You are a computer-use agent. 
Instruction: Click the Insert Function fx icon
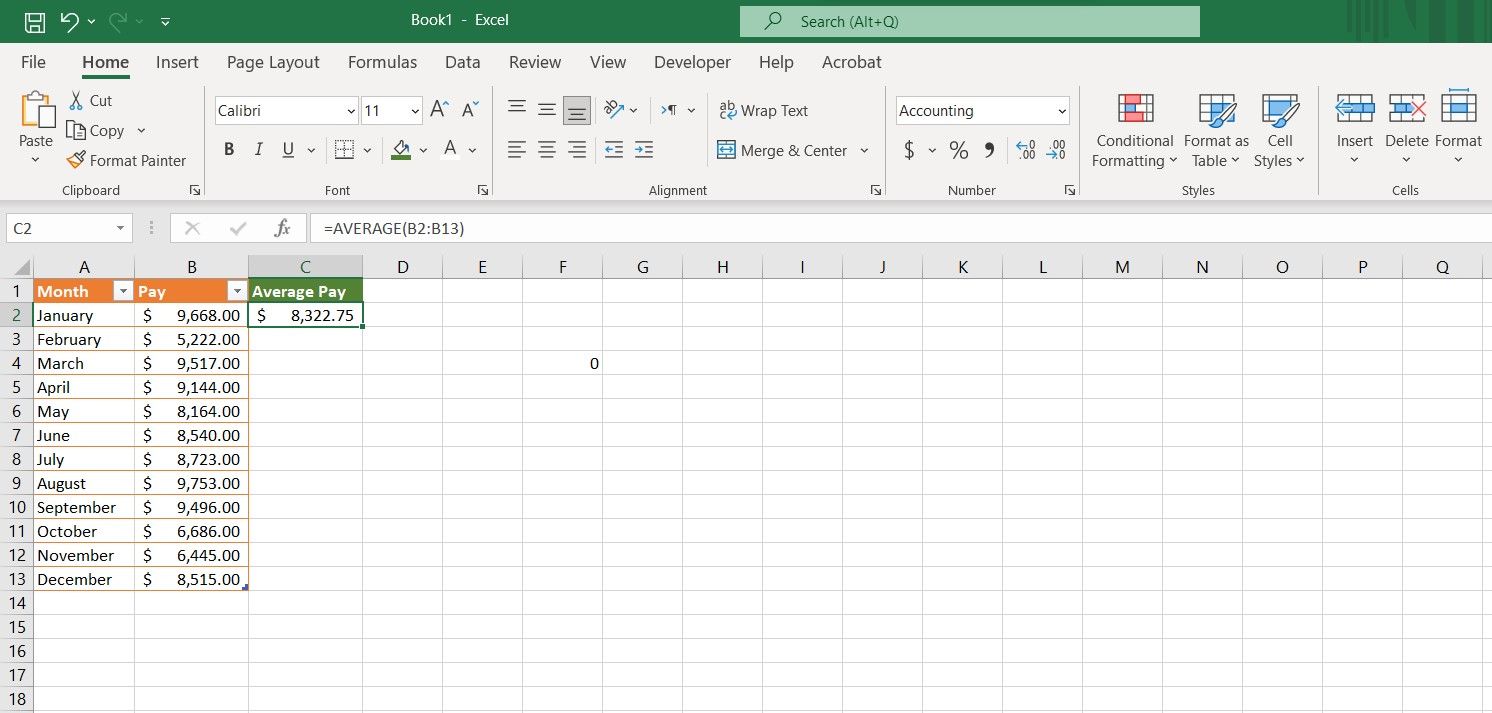(283, 228)
